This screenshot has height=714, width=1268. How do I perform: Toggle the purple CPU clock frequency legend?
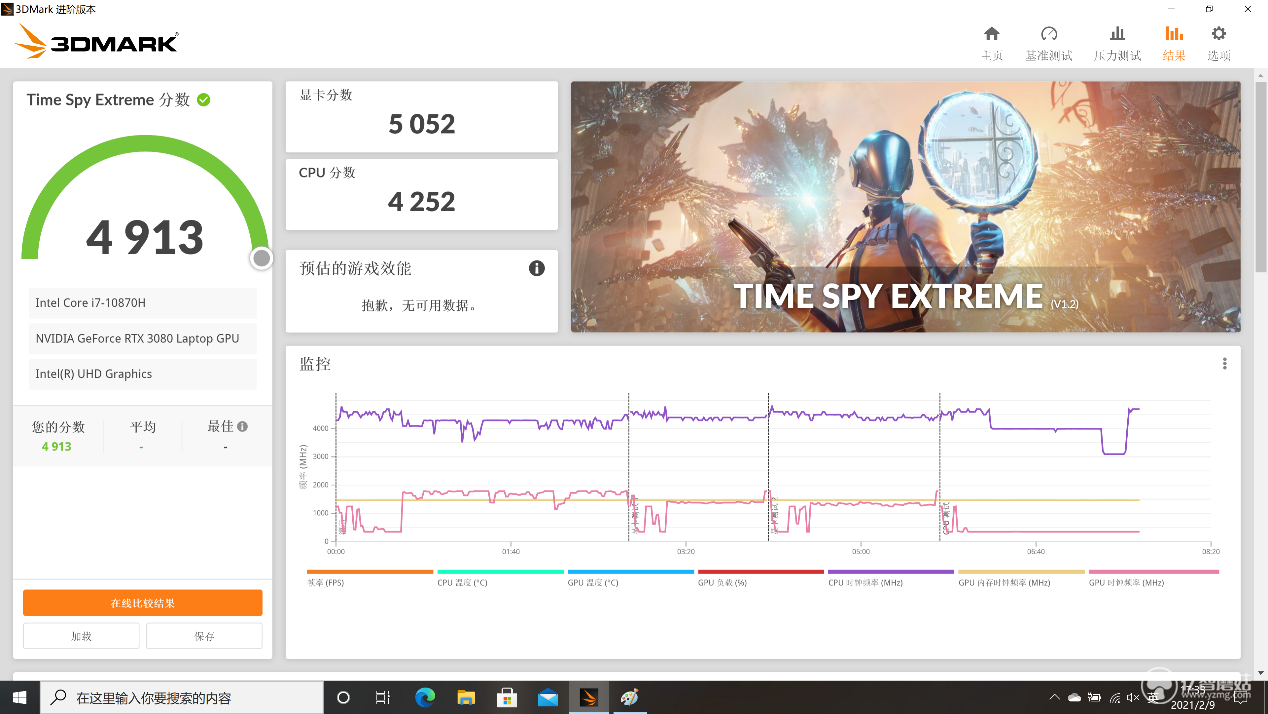891,577
